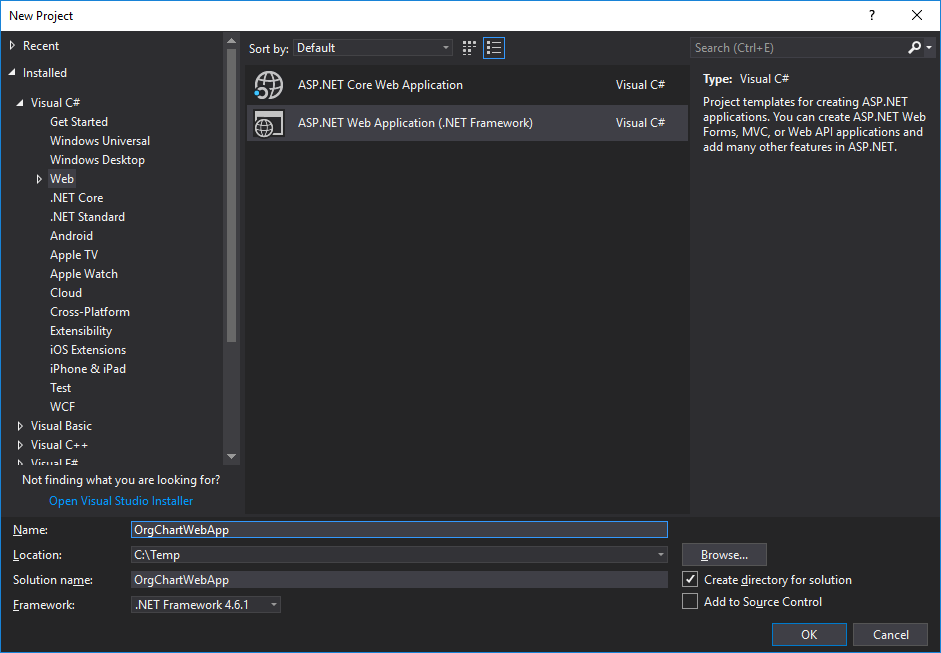Screen dimensions: 941x653
Task: Toggle Create directory for solution checkbox
Action: 690,579
